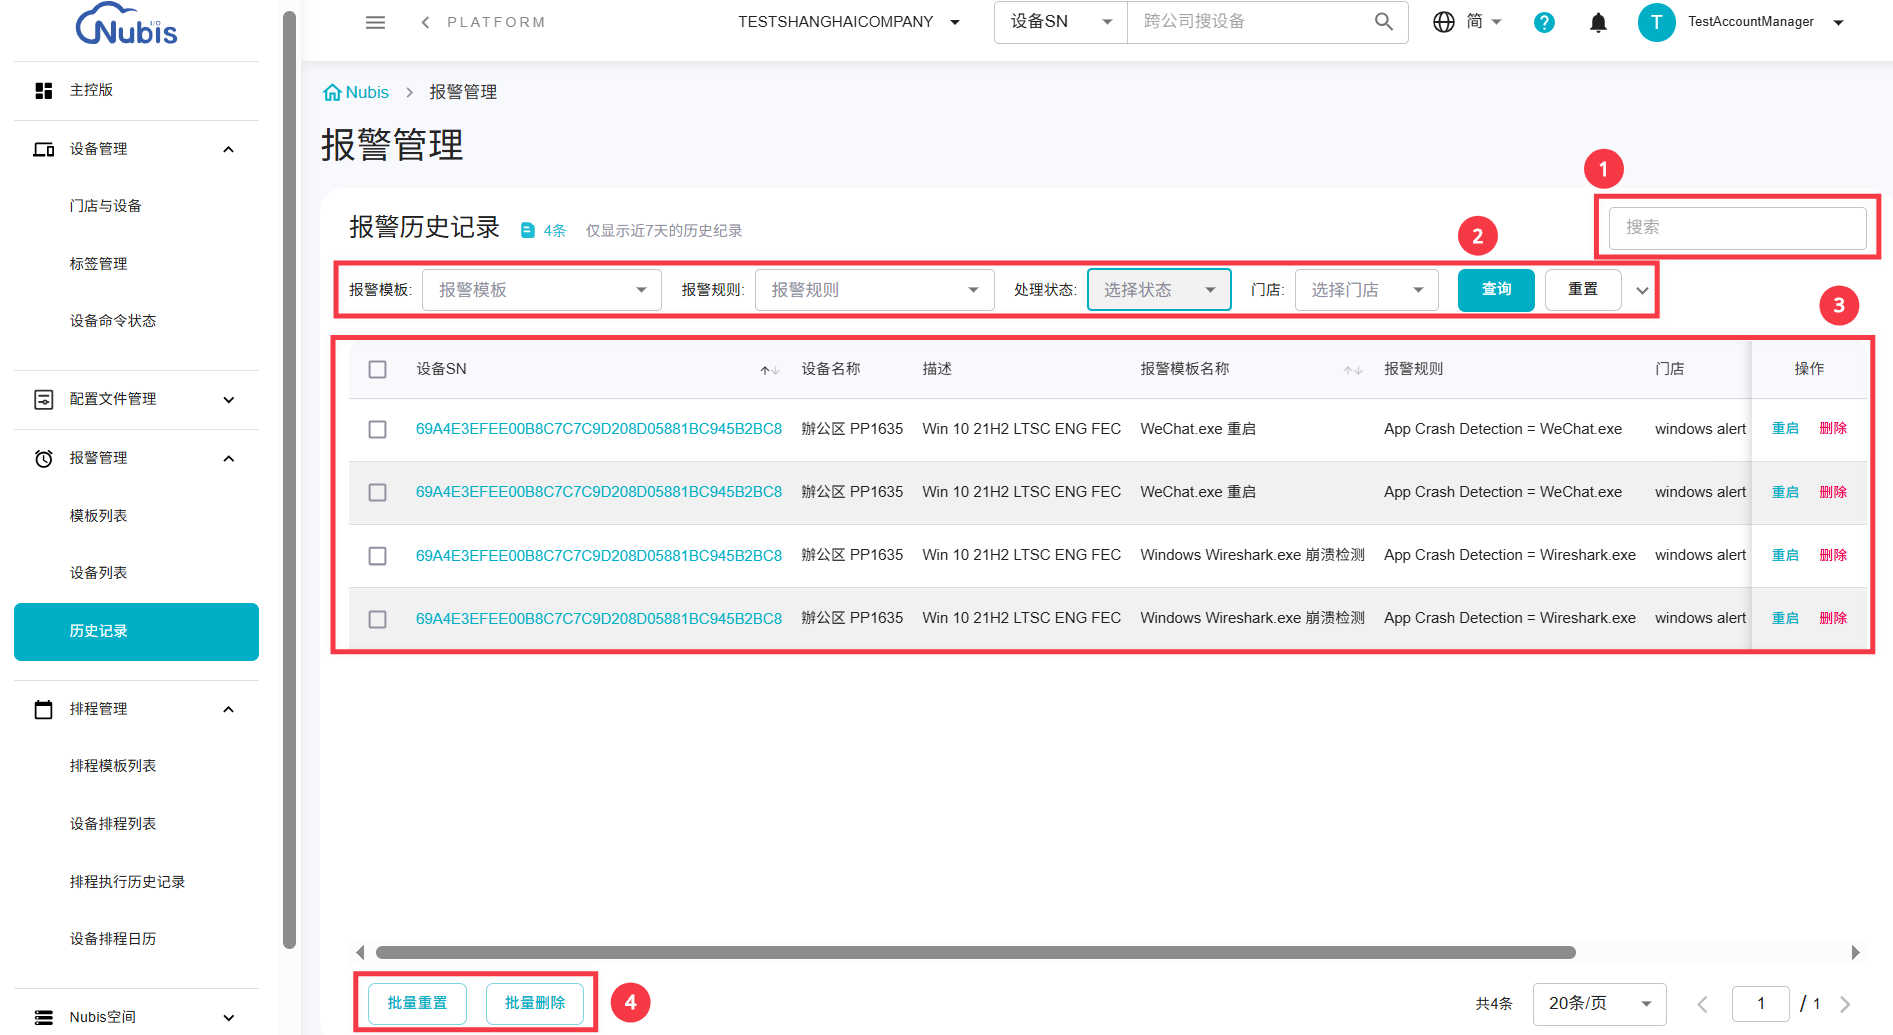Click the dashboard grid icon
The image size is (1893, 1035).
44,91
